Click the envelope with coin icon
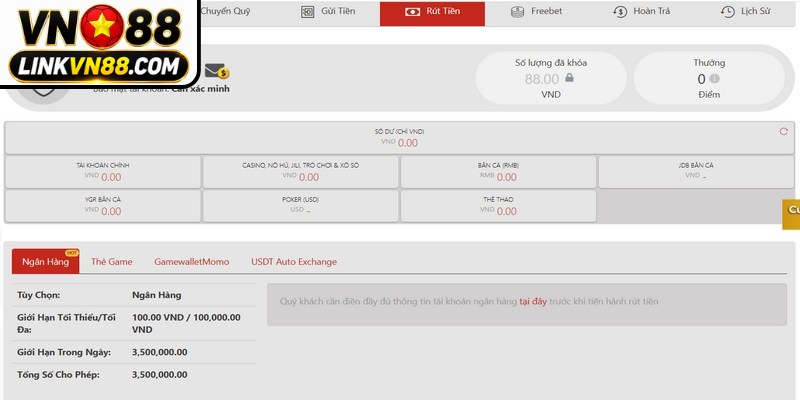Screen dimensions: 800x400 tap(217, 71)
